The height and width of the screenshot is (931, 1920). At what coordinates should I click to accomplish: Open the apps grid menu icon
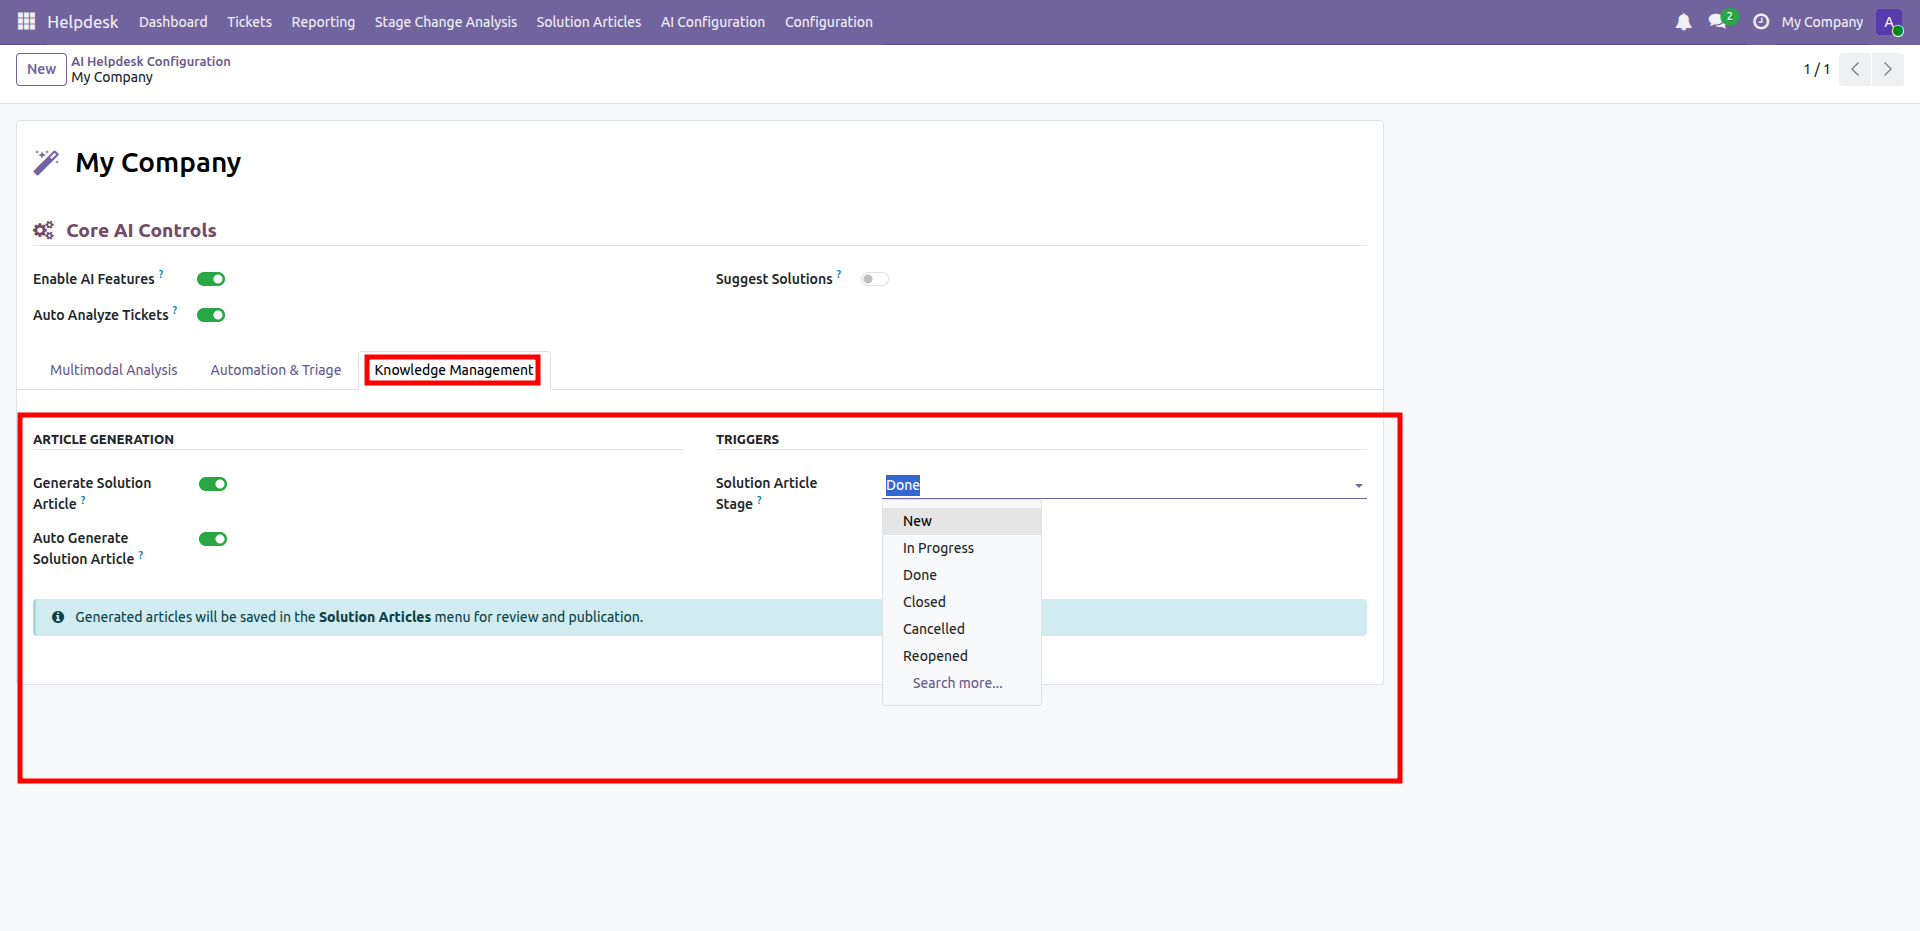click(x=26, y=21)
